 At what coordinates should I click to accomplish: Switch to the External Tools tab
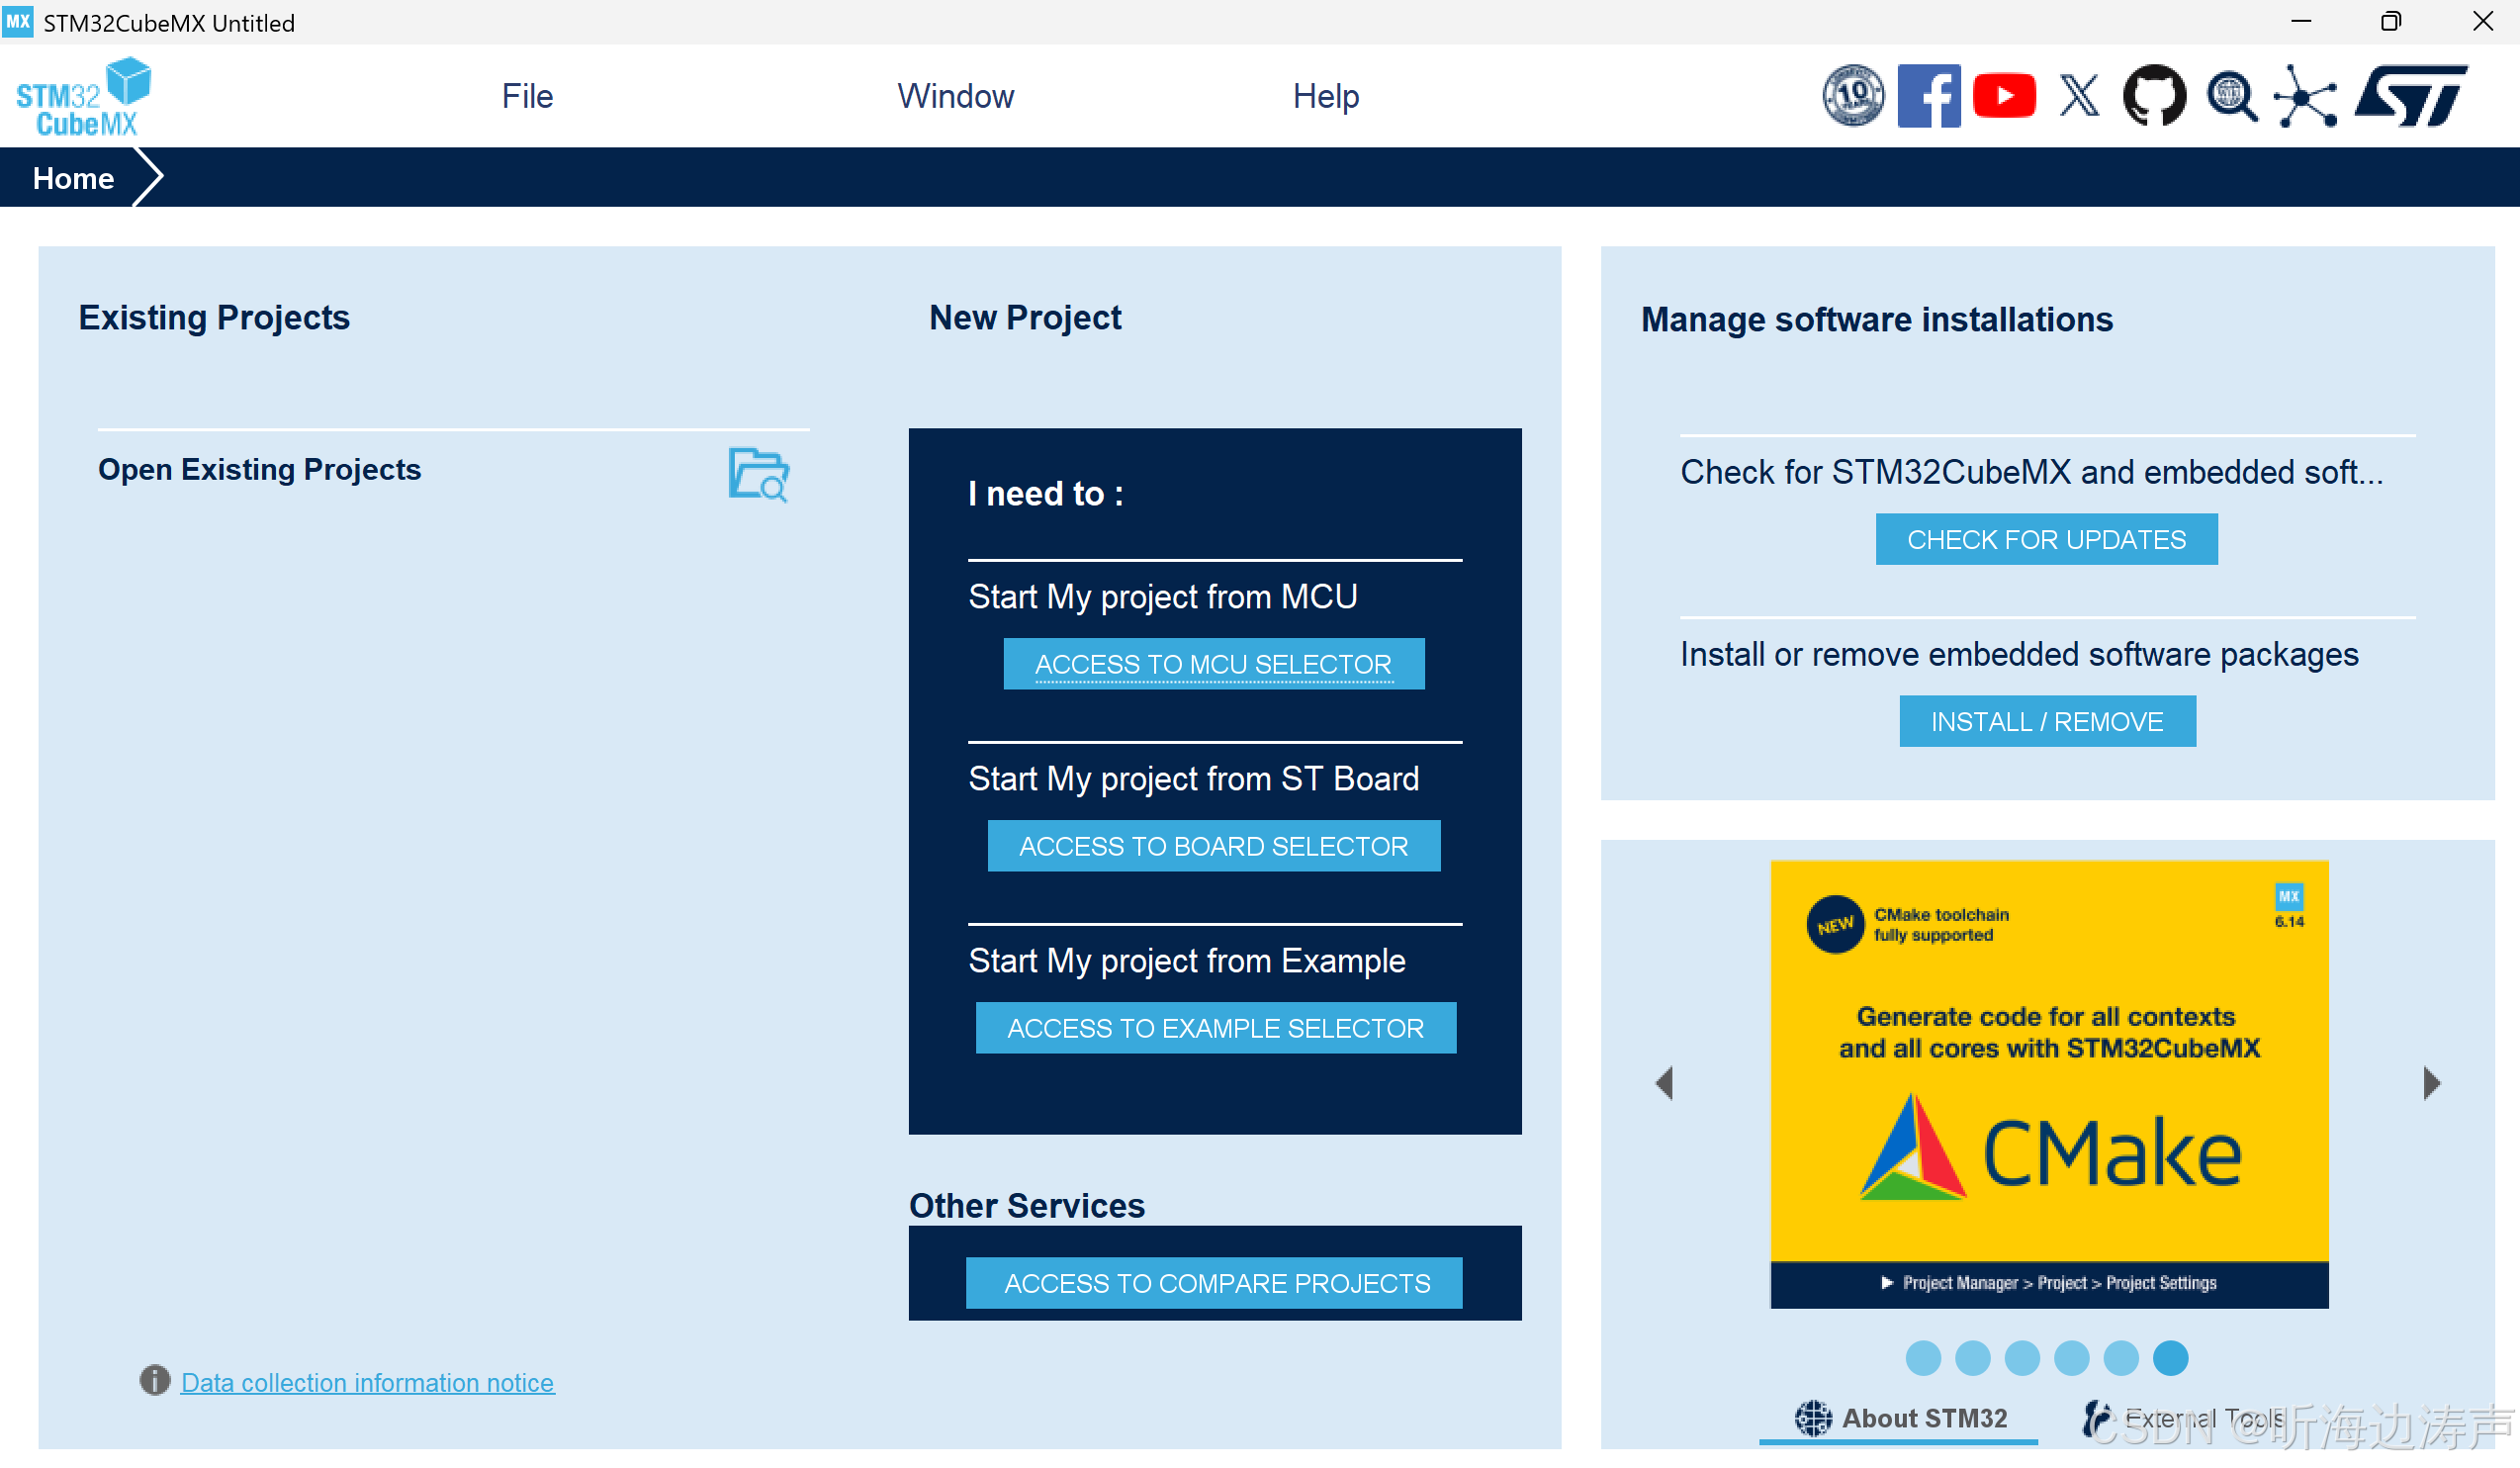pos(2184,1418)
